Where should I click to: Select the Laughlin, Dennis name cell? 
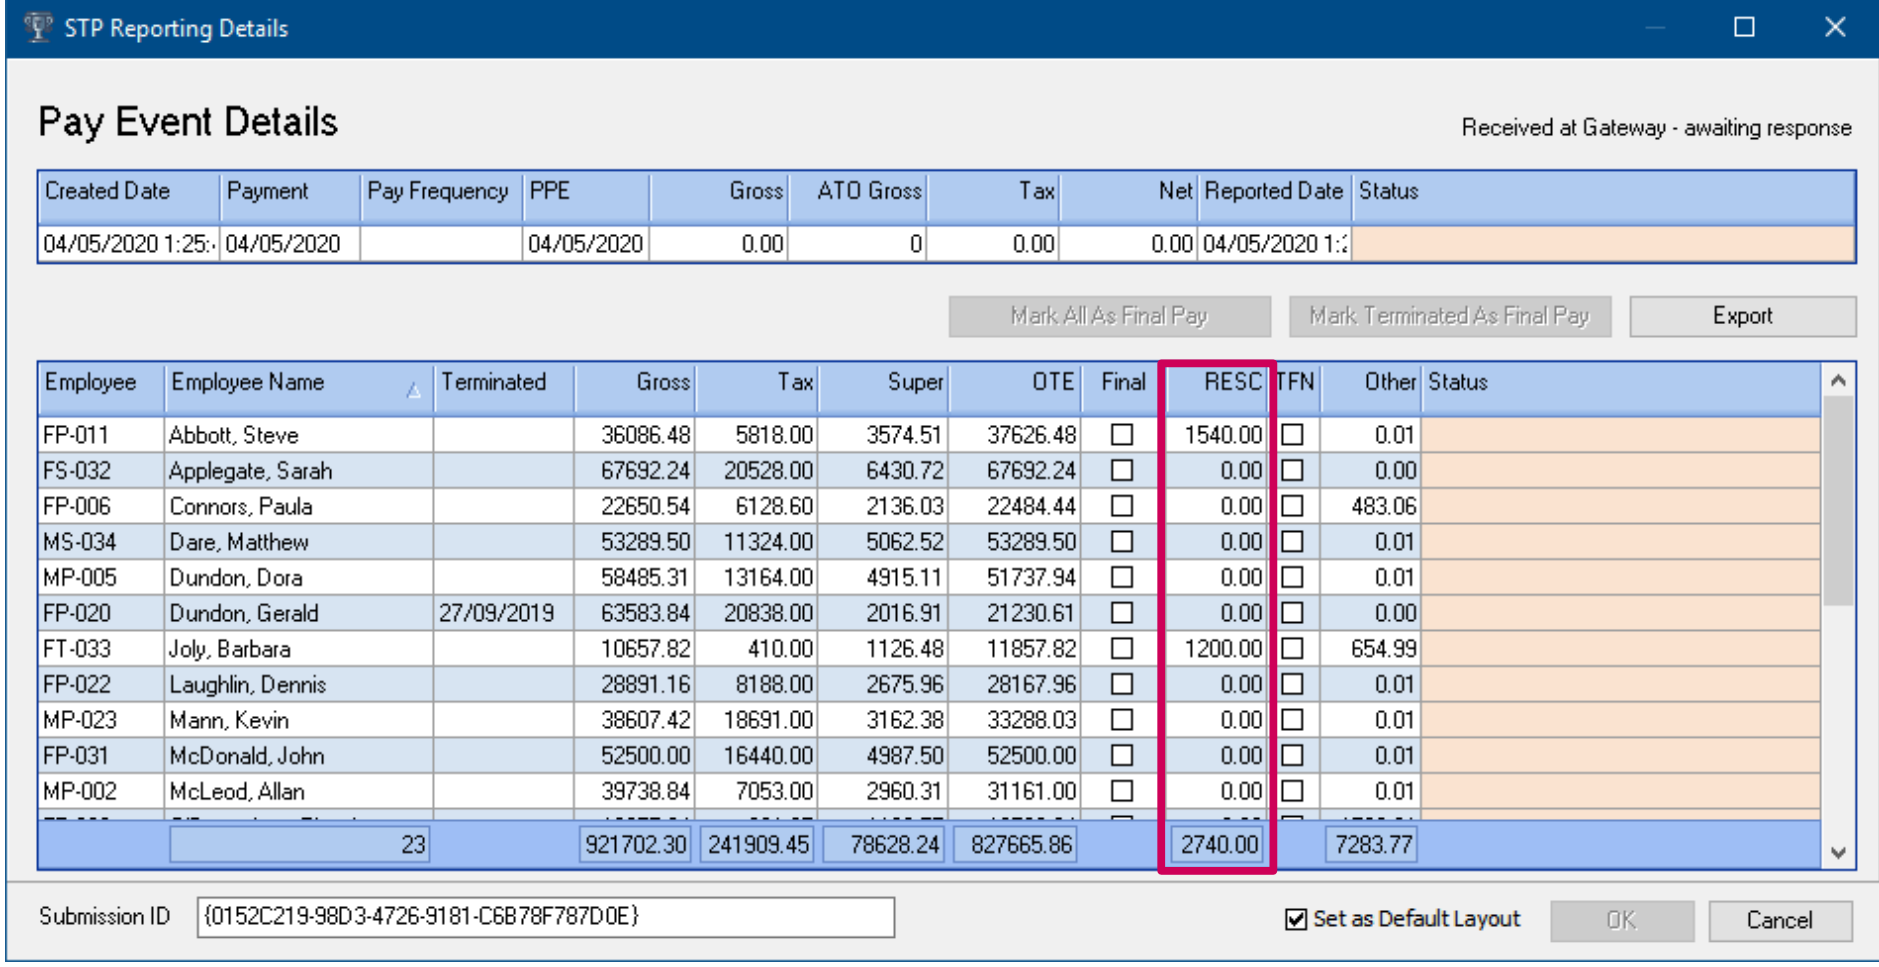tap(298, 685)
